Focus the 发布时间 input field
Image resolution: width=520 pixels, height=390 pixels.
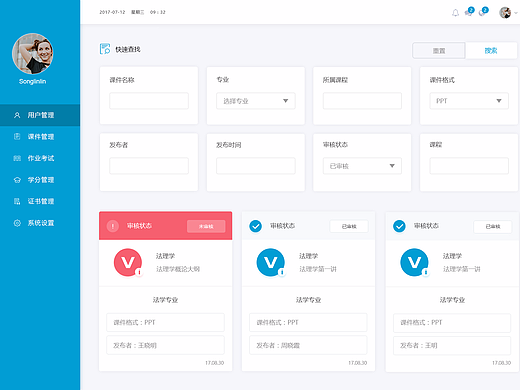tap(256, 166)
